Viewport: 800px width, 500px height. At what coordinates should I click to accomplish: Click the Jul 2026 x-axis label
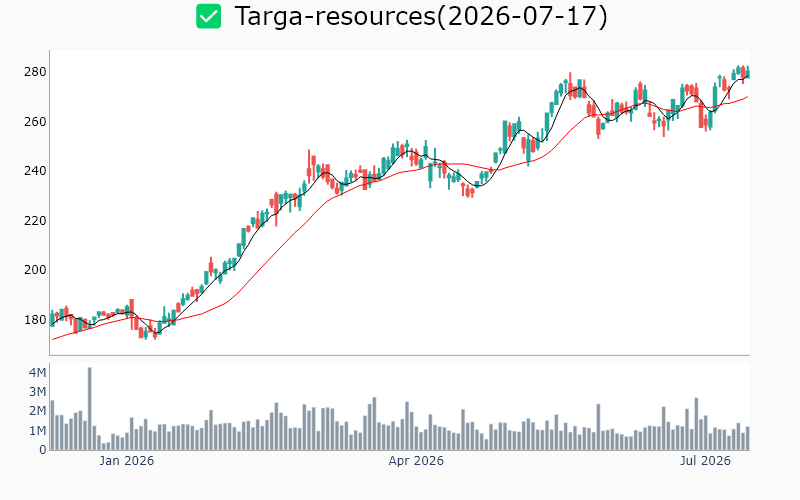(705, 461)
